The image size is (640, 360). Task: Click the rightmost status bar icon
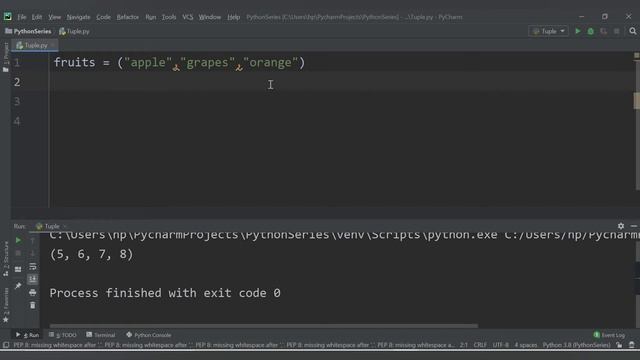tap(632, 345)
